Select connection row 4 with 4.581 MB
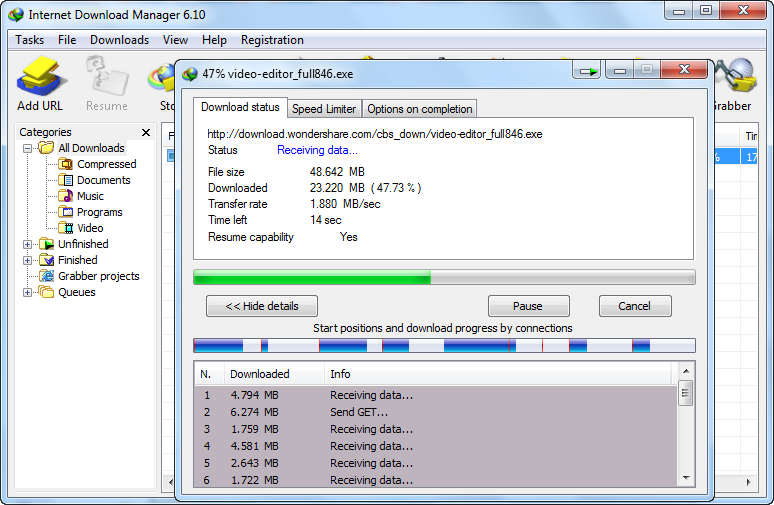774x505 pixels. coord(436,446)
